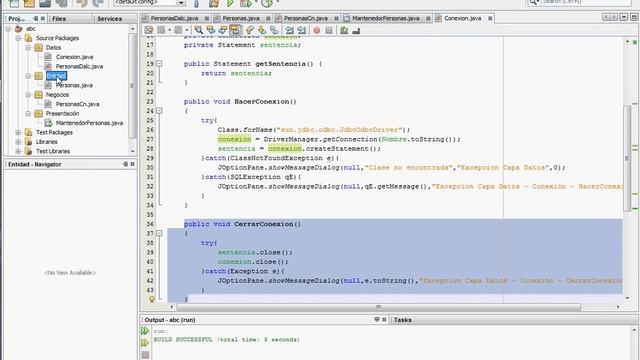
Task: Click the Last Edit icon in editor toolbar
Action: pos(149,30)
